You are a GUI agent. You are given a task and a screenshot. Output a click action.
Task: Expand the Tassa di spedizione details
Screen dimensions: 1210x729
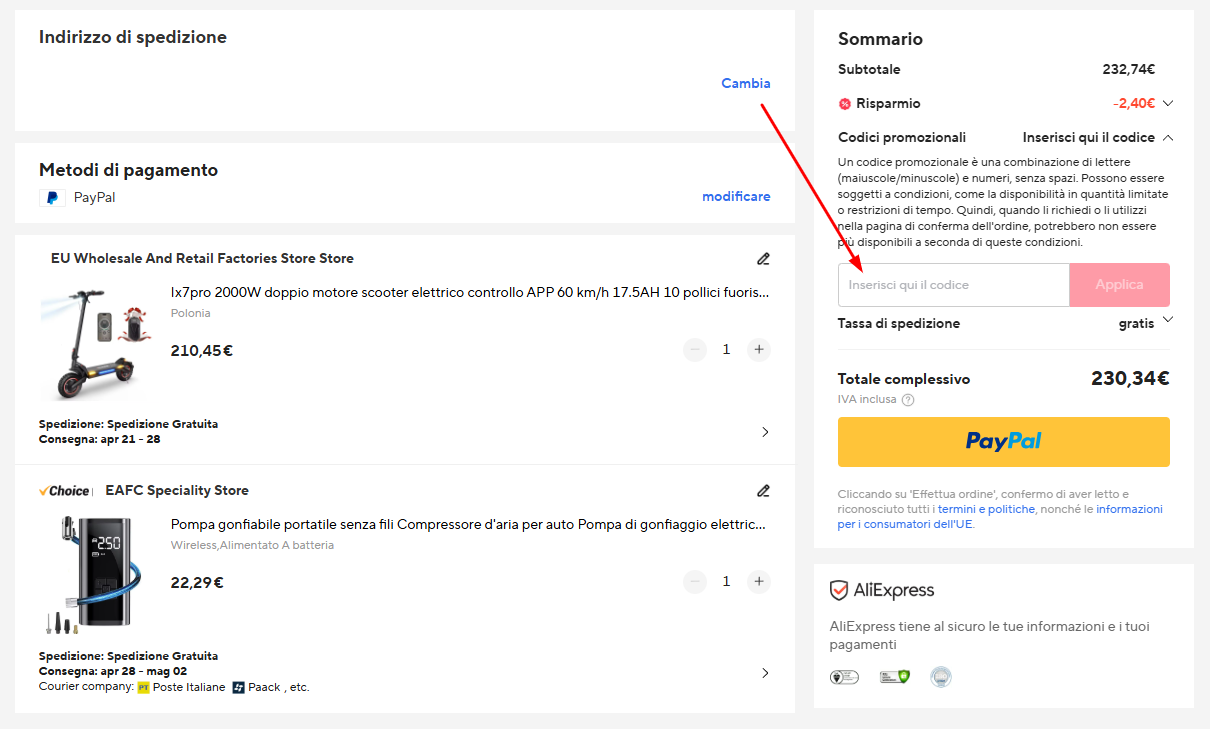pos(1168,322)
